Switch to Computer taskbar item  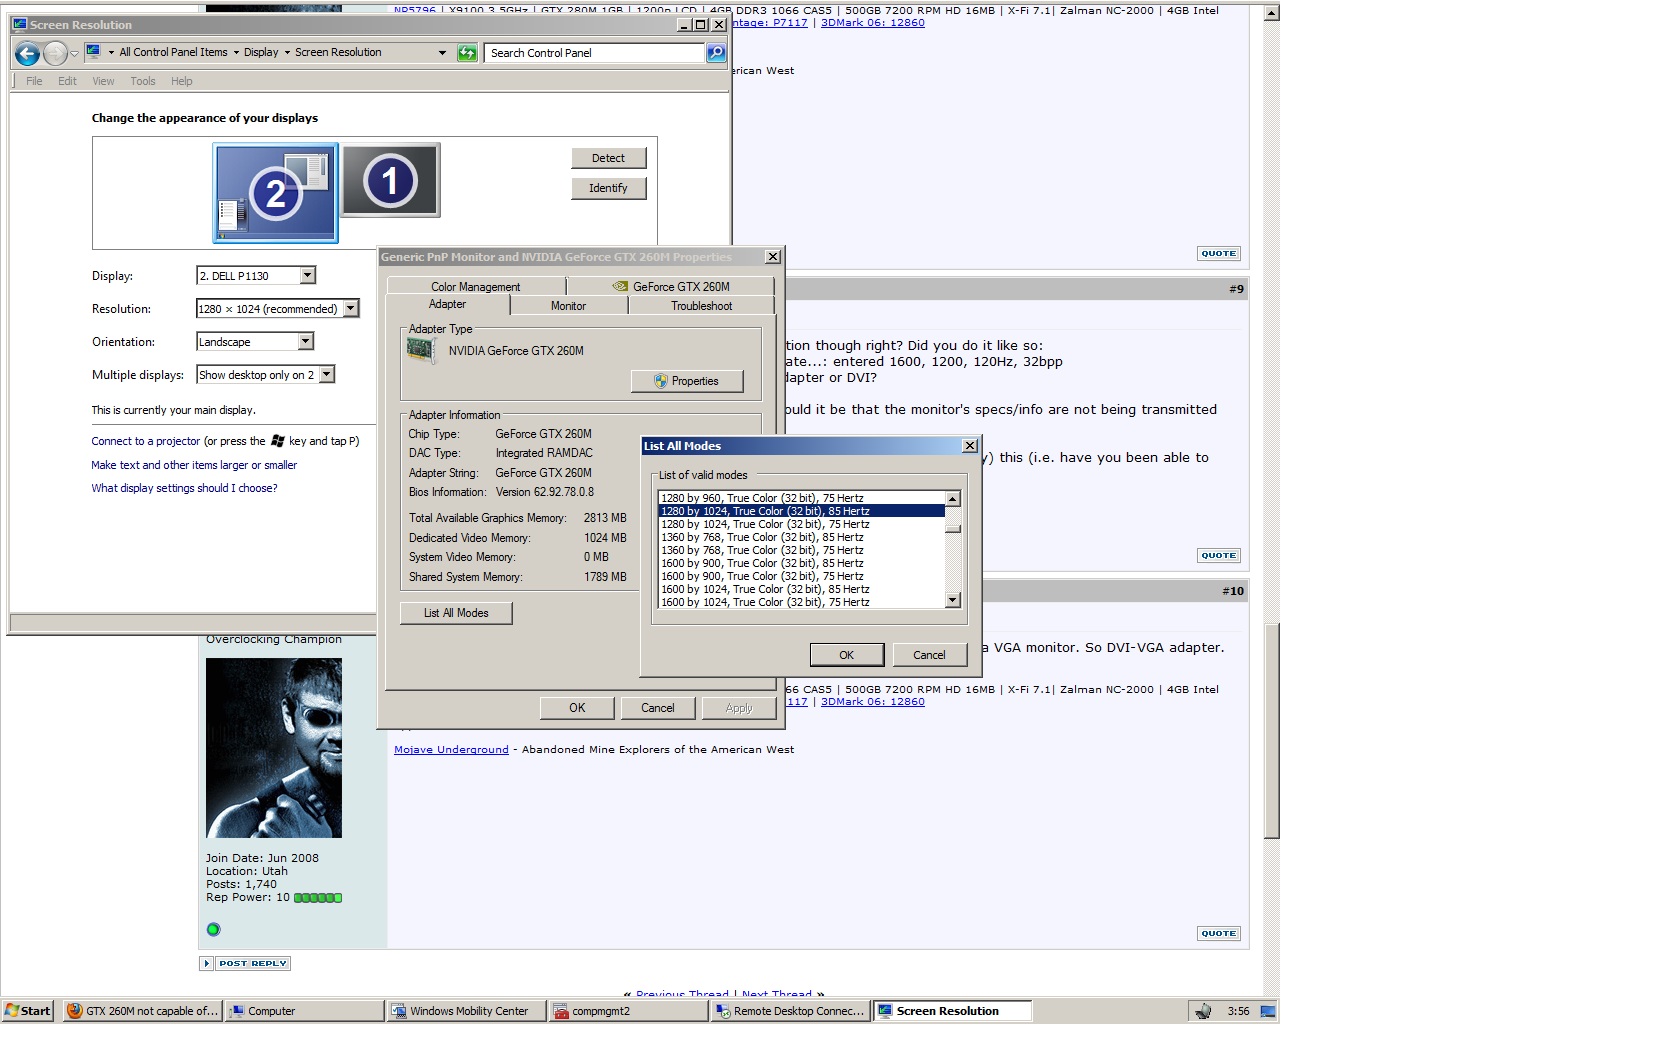pos(305,1011)
